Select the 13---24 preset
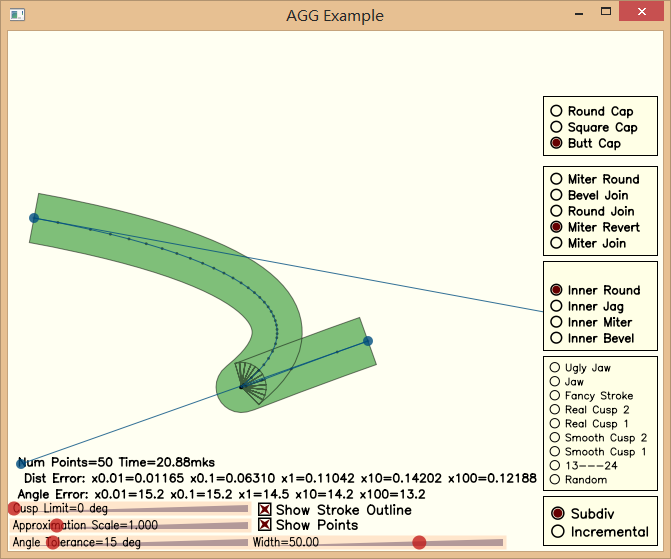This screenshot has height=559, width=671. 583,465
